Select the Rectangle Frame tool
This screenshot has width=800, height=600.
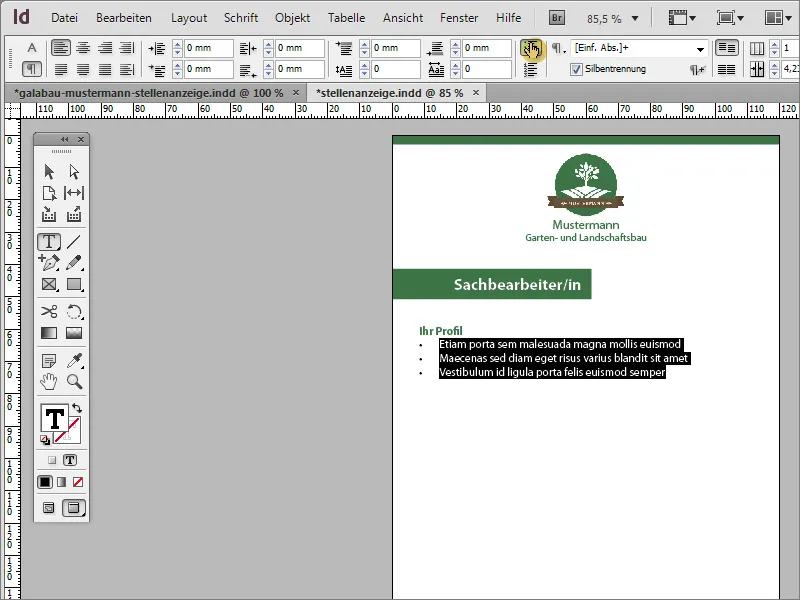[49, 284]
